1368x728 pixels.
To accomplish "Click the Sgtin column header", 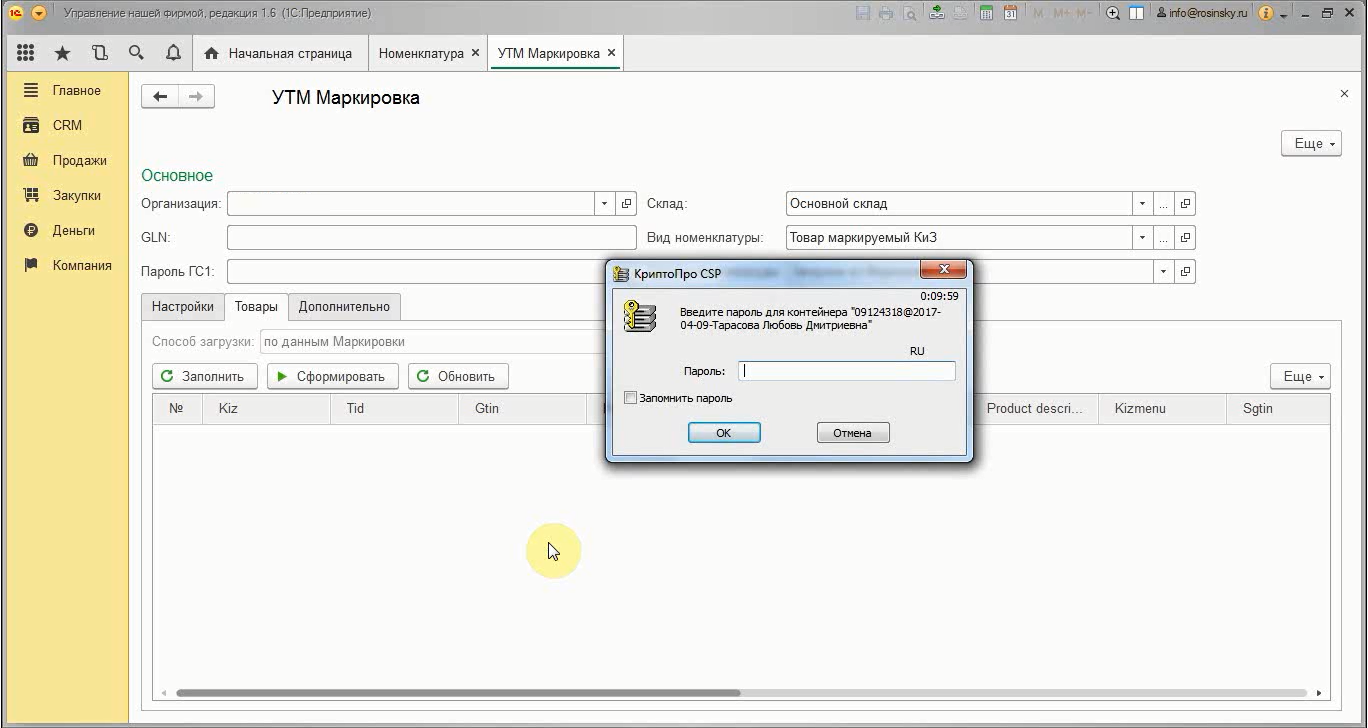I will tap(1278, 408).
